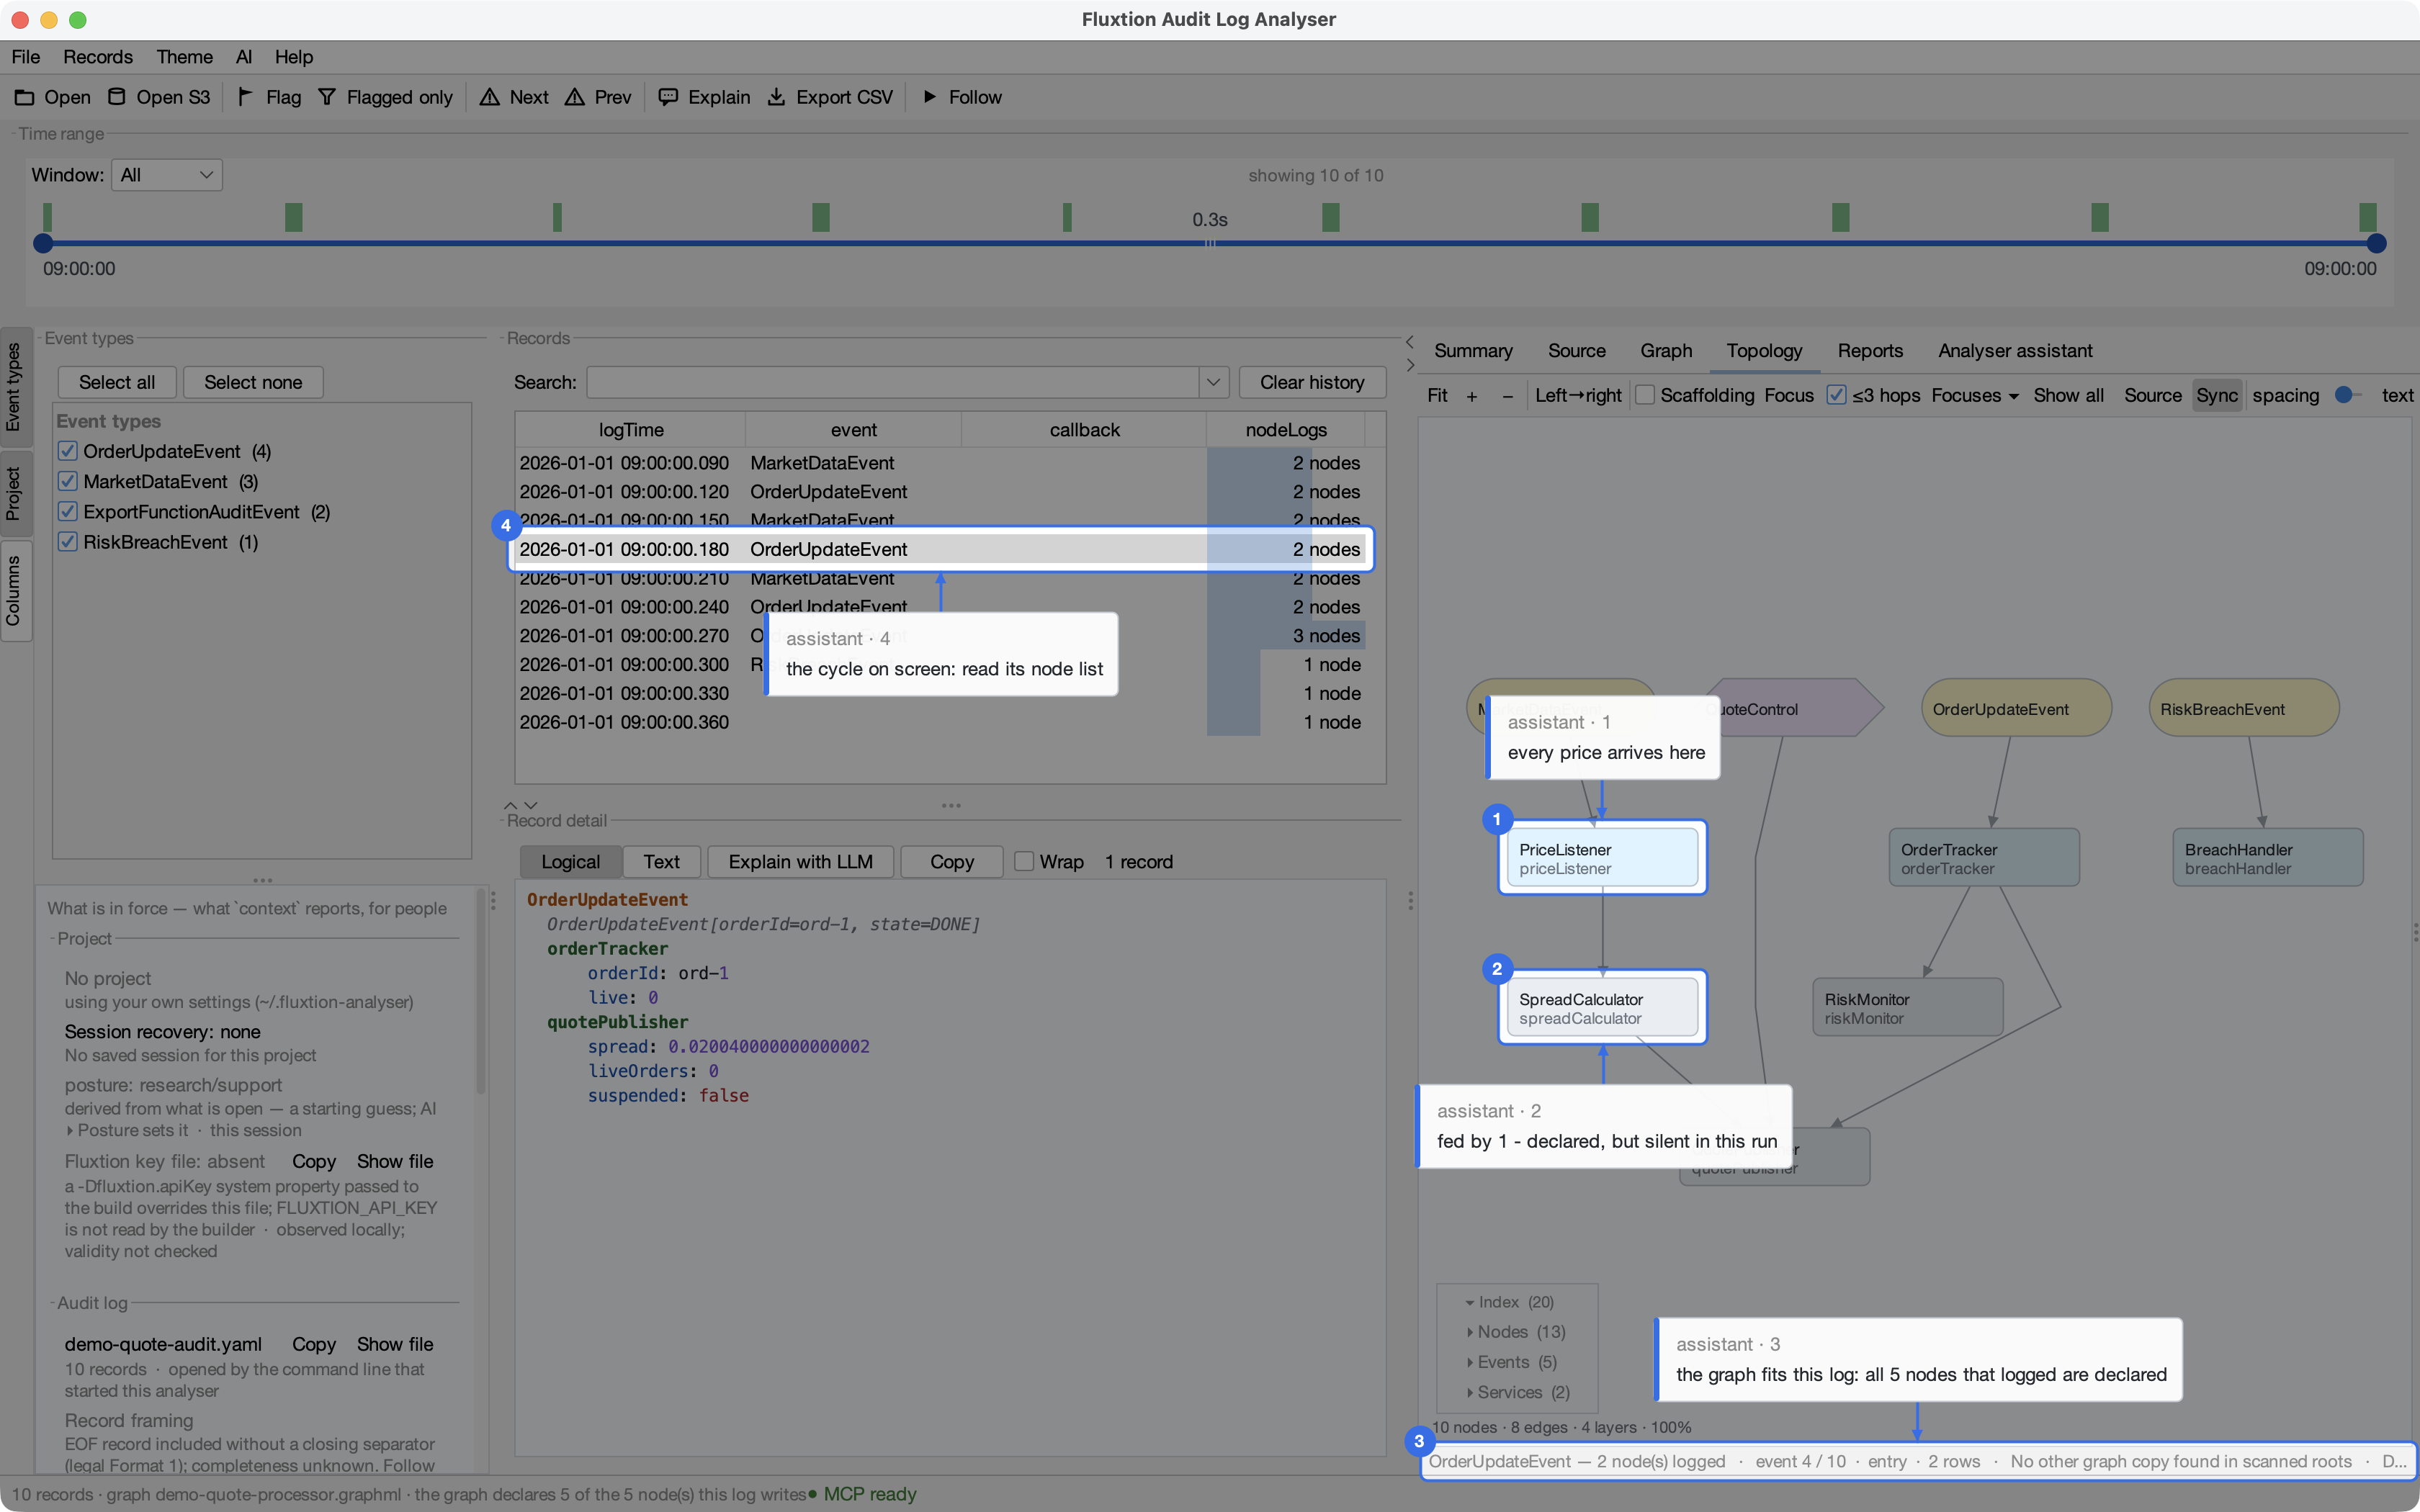Toggle the ≤3 hops checkbox
Screen dimensions: 2420x1512
tap(1836, 395)
